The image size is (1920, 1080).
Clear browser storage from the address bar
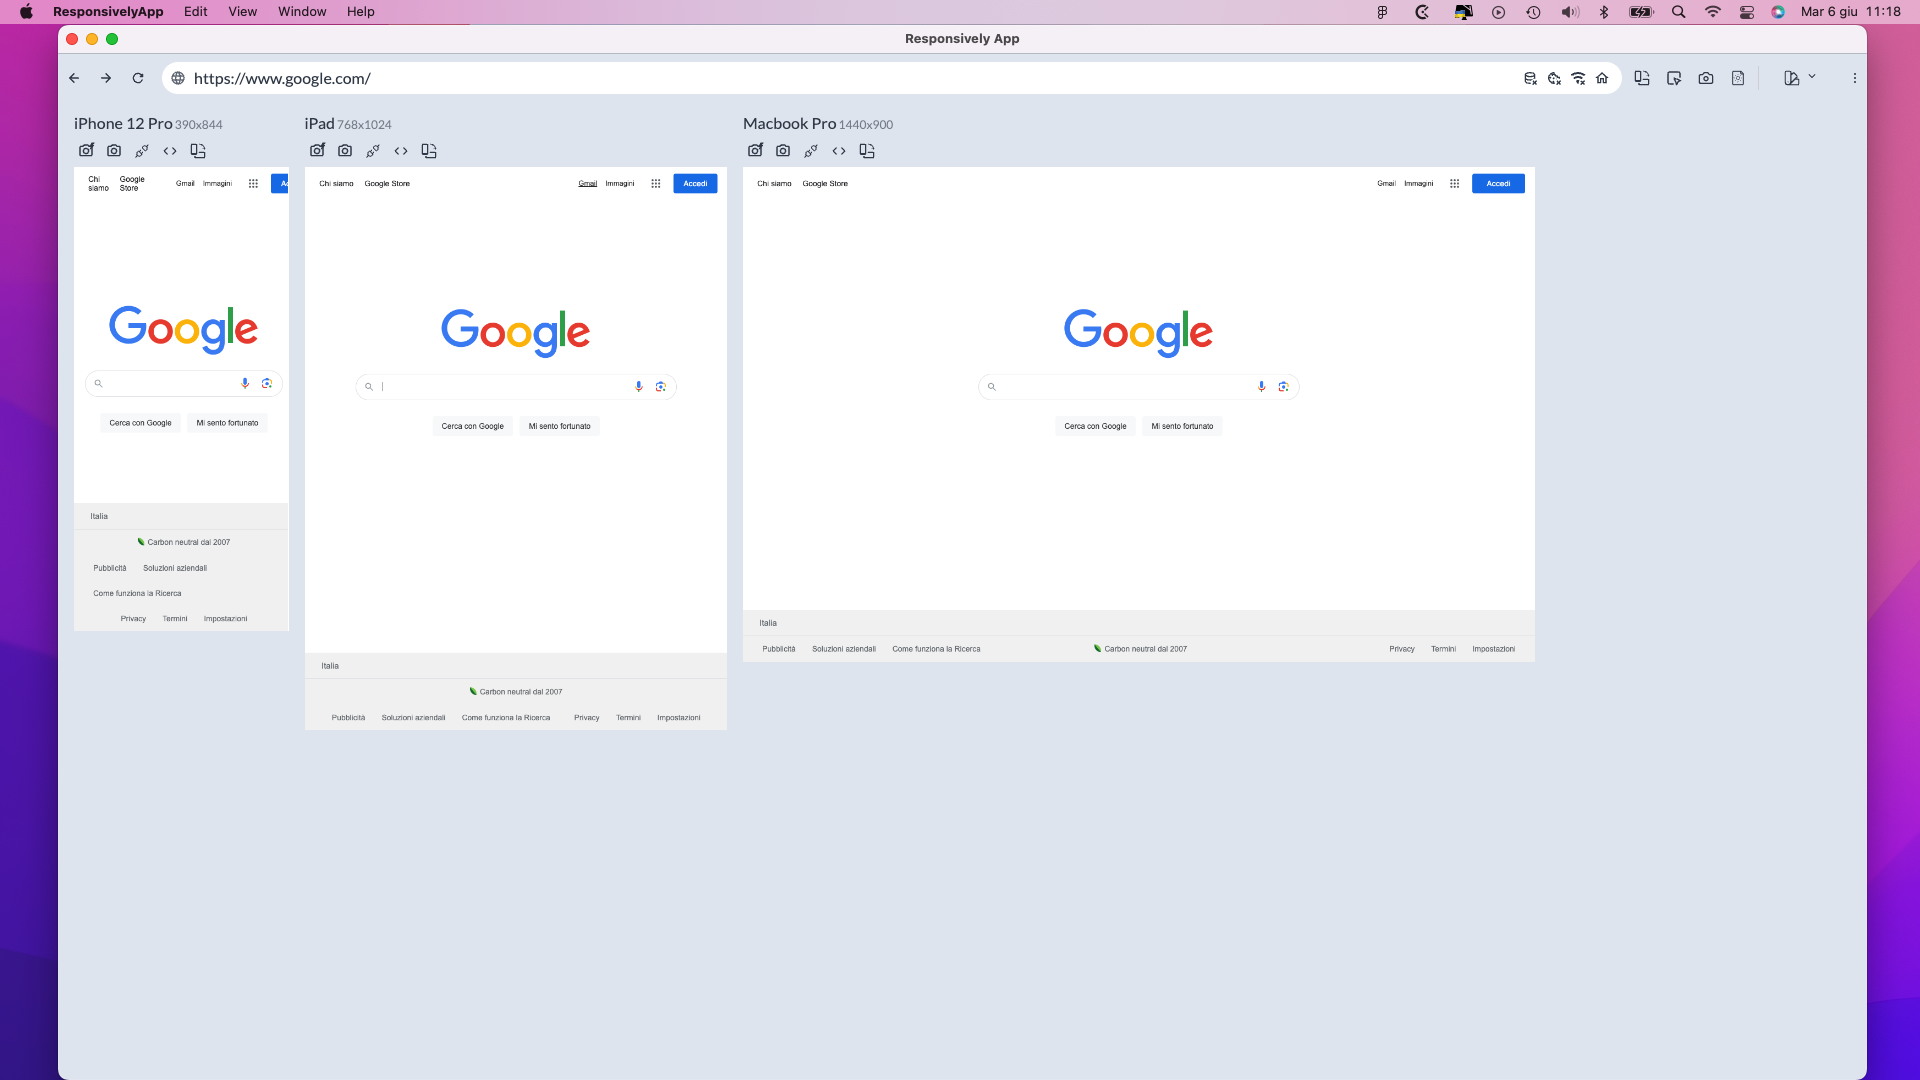pyautogui.click(x=1529, y=78)
